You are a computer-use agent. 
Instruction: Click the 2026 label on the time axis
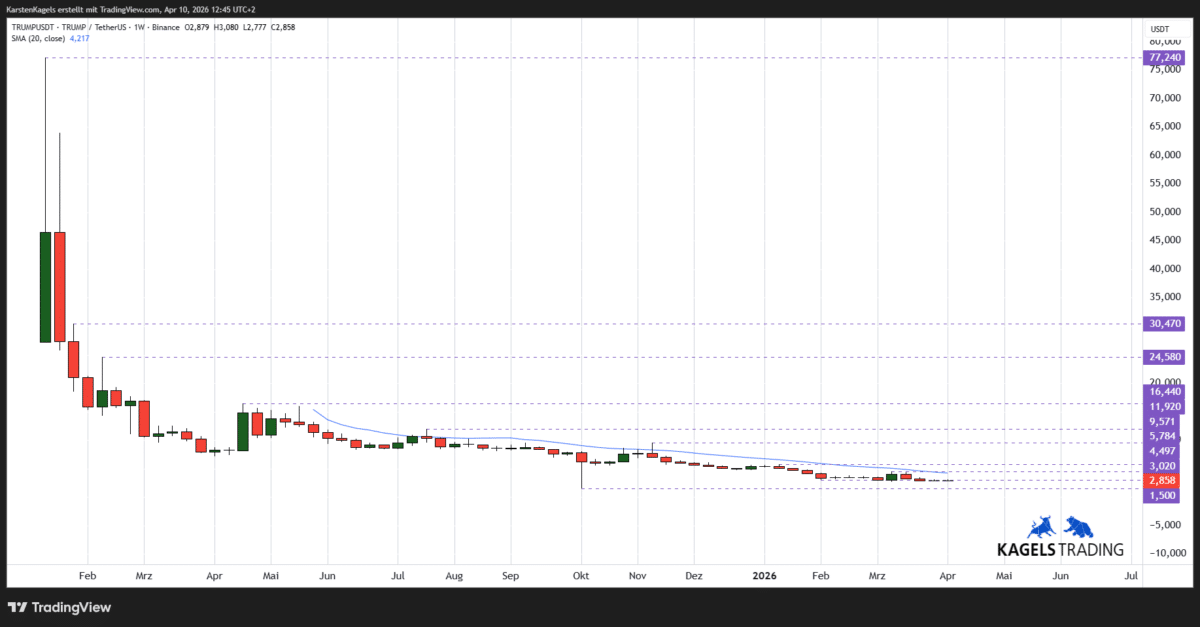pyautogui.click(x=764, y=576)
